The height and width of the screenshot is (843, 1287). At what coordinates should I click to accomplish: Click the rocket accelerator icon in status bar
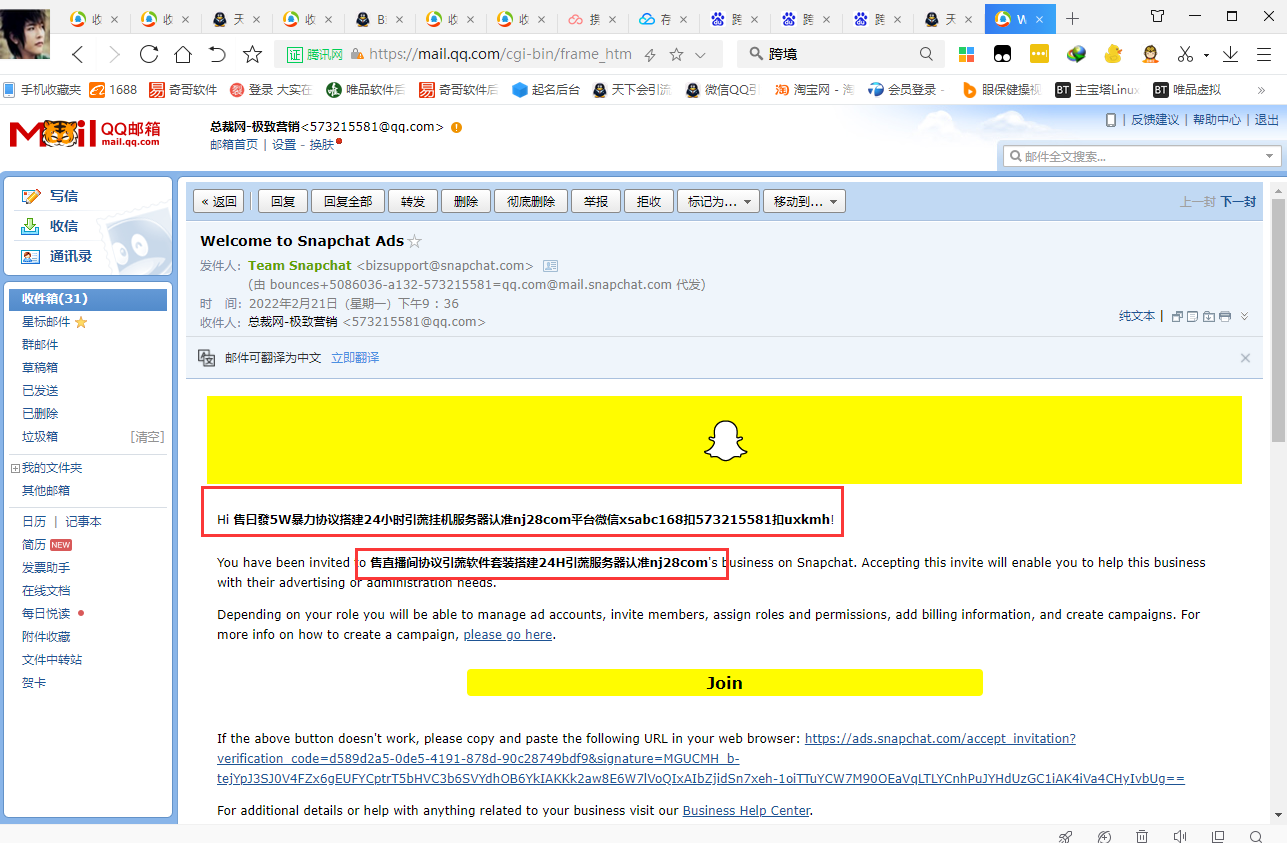pos(1066,836)
